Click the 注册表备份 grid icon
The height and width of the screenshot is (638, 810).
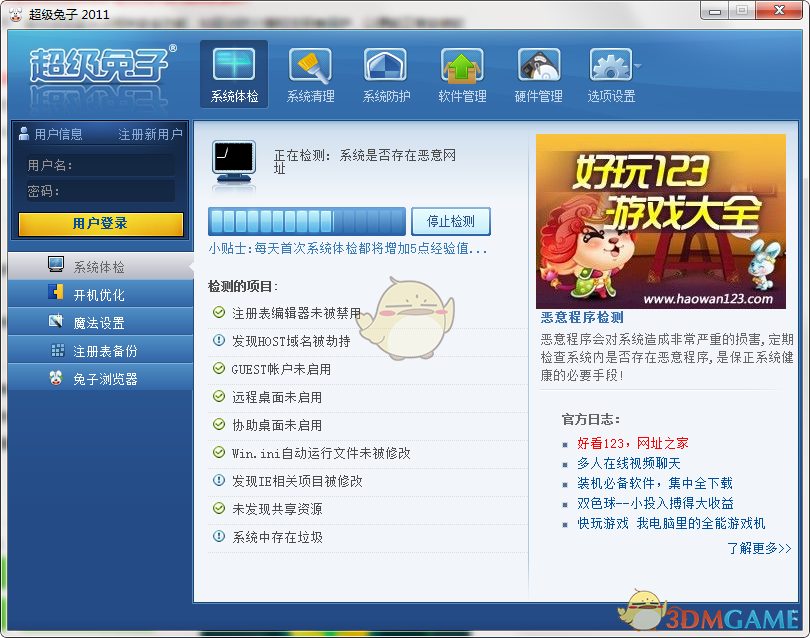tap(58, 350)
